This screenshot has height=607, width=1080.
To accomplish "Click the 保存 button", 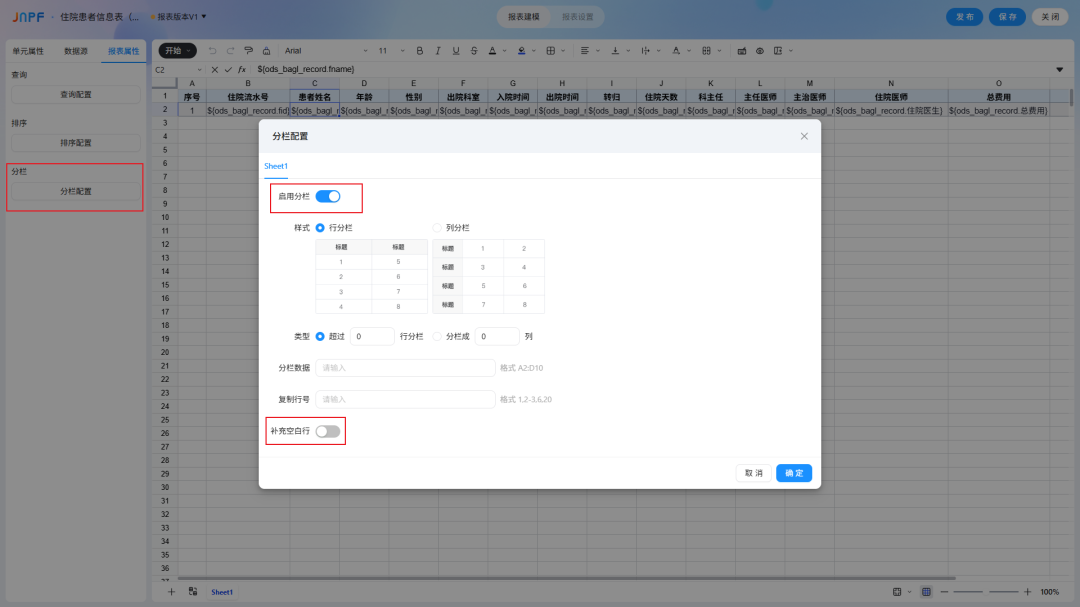I will [x=1007, y=17].
